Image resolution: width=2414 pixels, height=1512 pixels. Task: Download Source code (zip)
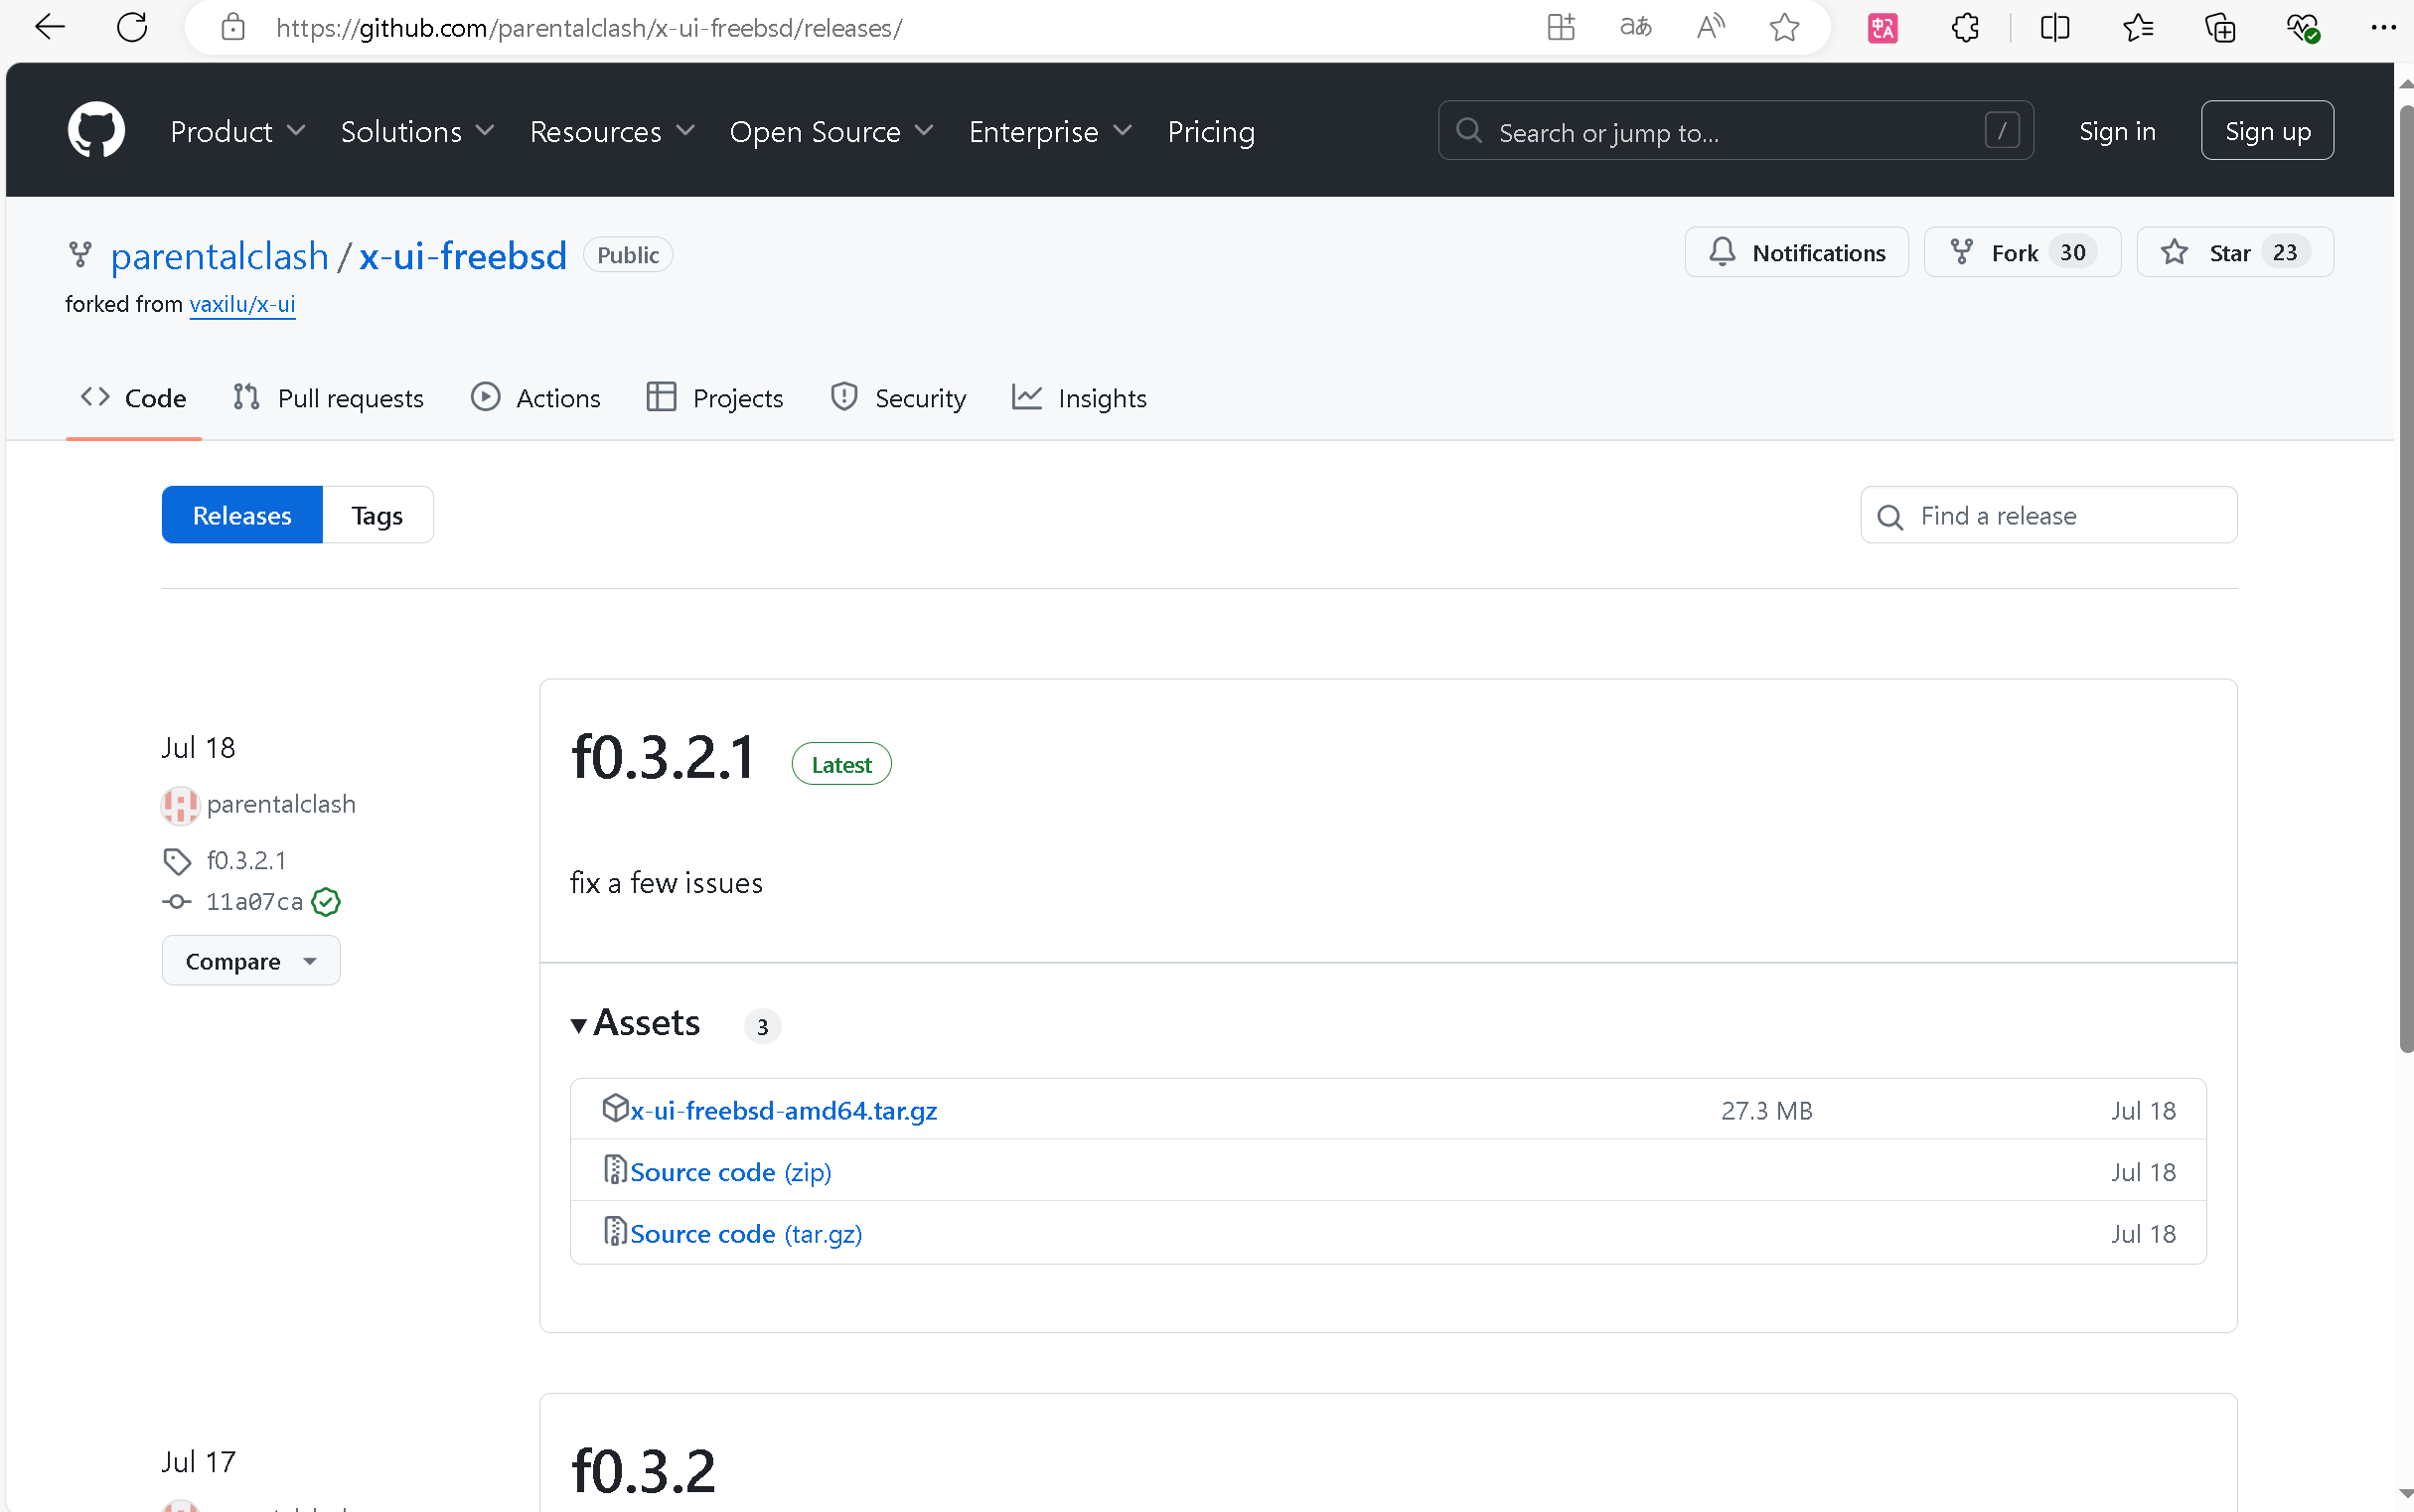click(730, 1172)
